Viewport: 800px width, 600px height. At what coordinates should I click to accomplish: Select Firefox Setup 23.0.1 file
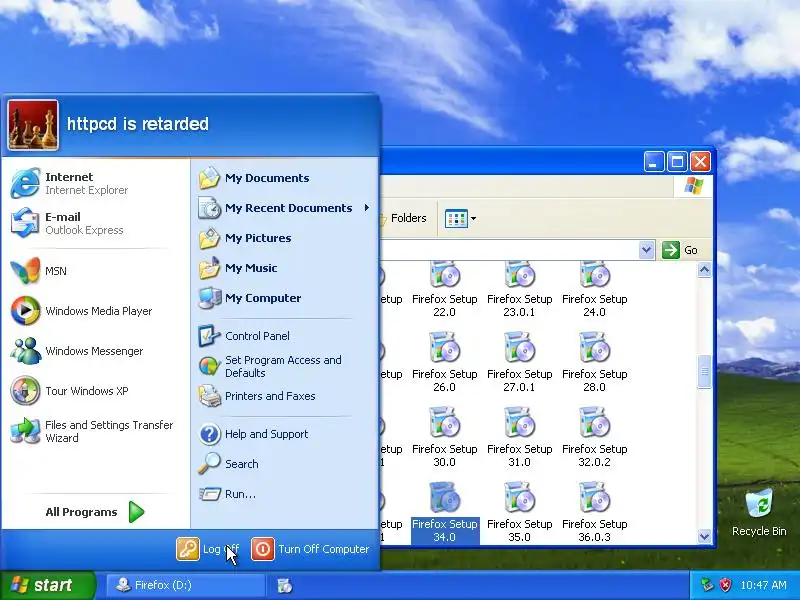(x=519, y=290)
